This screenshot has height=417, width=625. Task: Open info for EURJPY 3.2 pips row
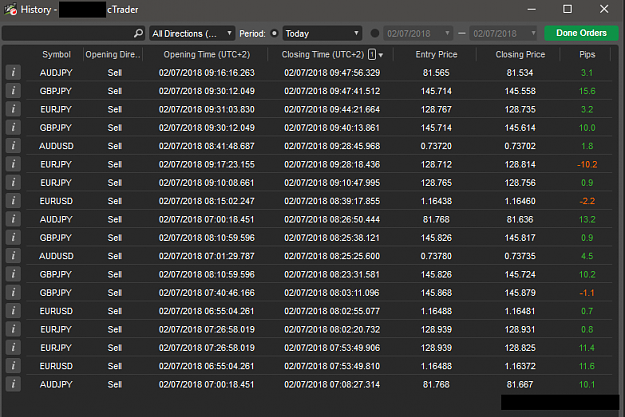coord(13,109)
